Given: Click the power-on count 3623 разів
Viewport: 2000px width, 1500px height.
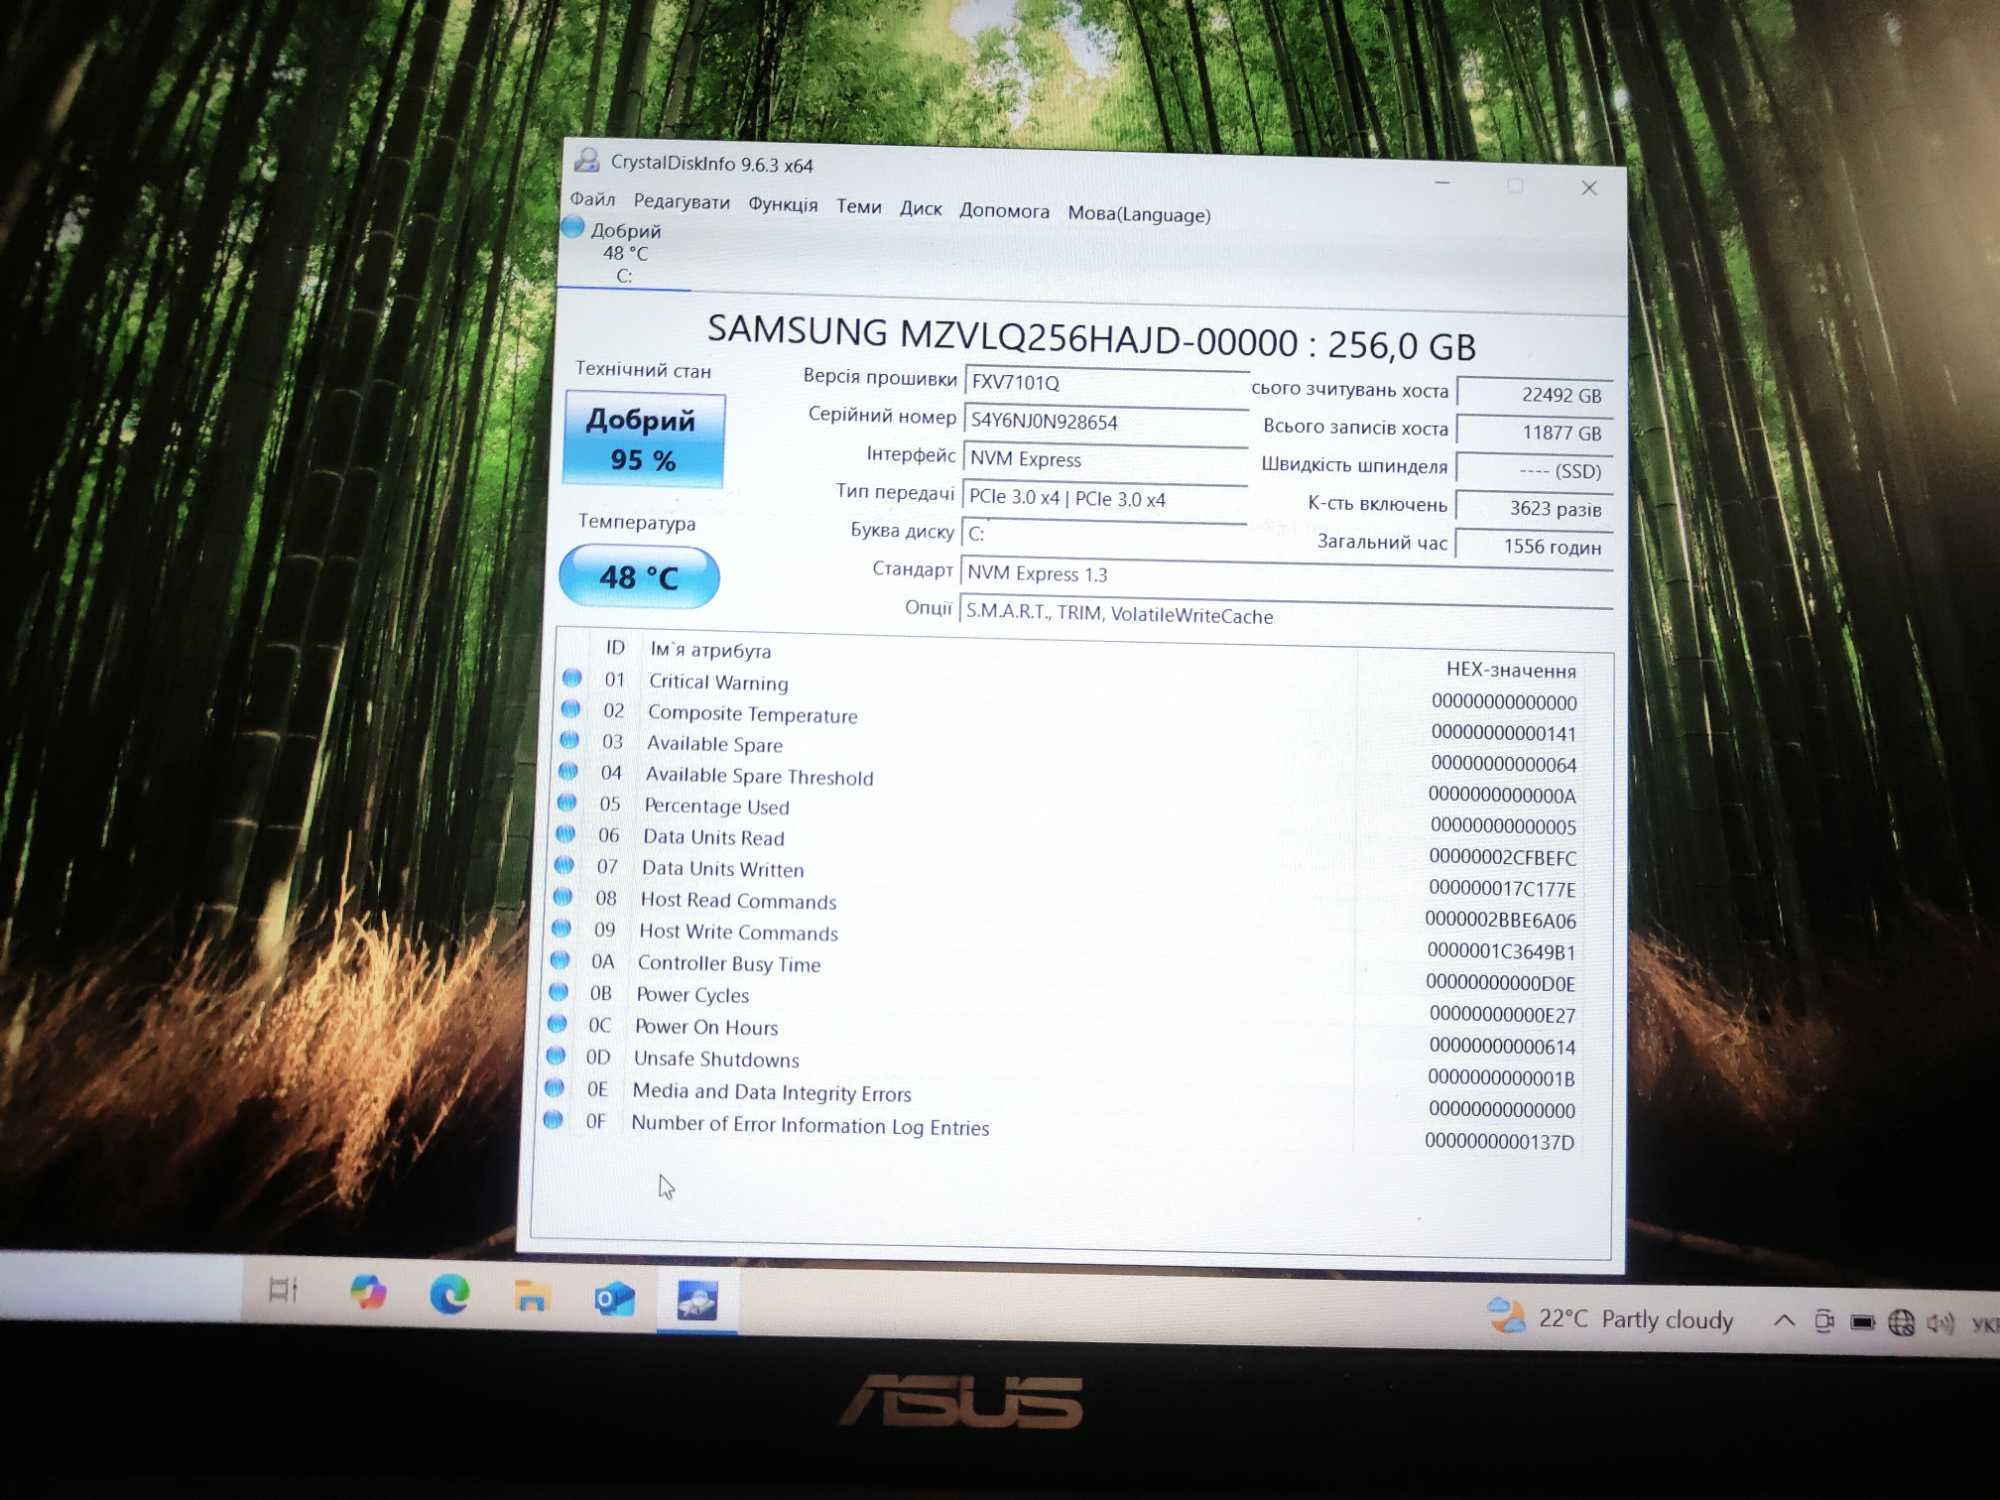Looking at the screenshot, I should click(x=1533, y=509).
